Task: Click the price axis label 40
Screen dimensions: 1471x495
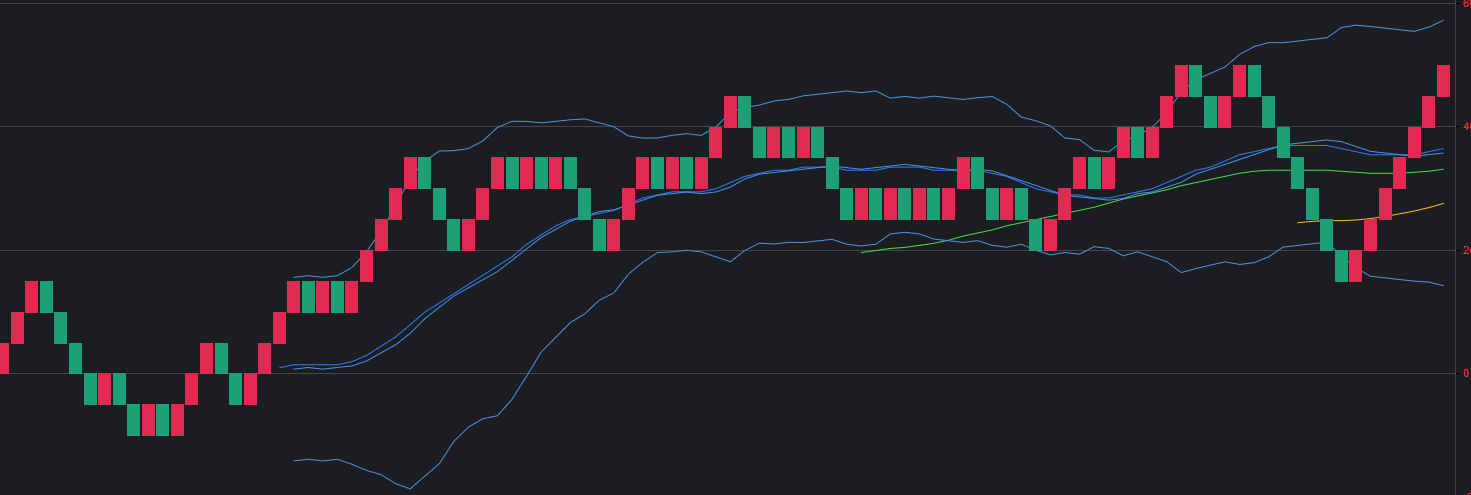Action: 1466,127
